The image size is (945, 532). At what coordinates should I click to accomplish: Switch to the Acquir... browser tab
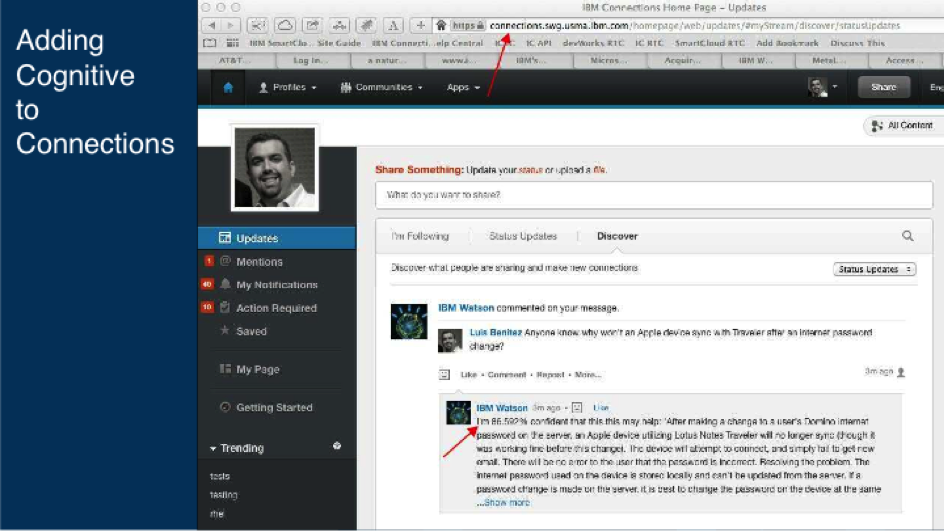(685, 60)
